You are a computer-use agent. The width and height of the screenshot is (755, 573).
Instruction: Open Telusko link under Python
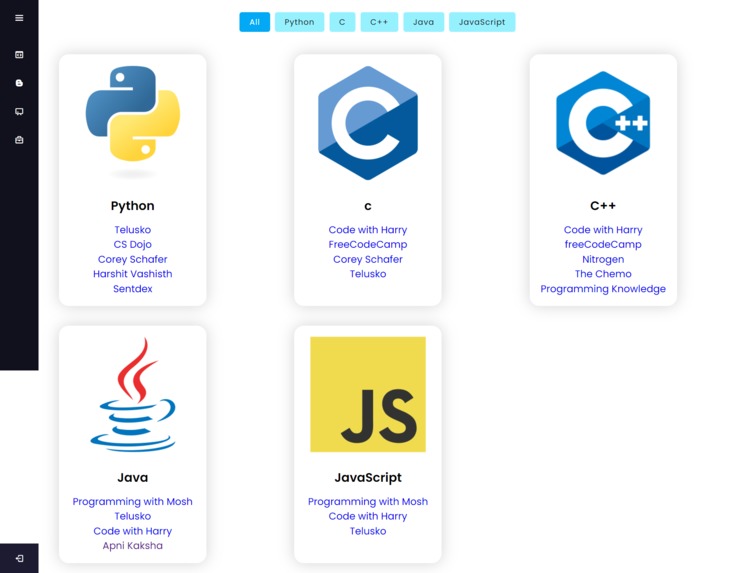tap(133, 230)
